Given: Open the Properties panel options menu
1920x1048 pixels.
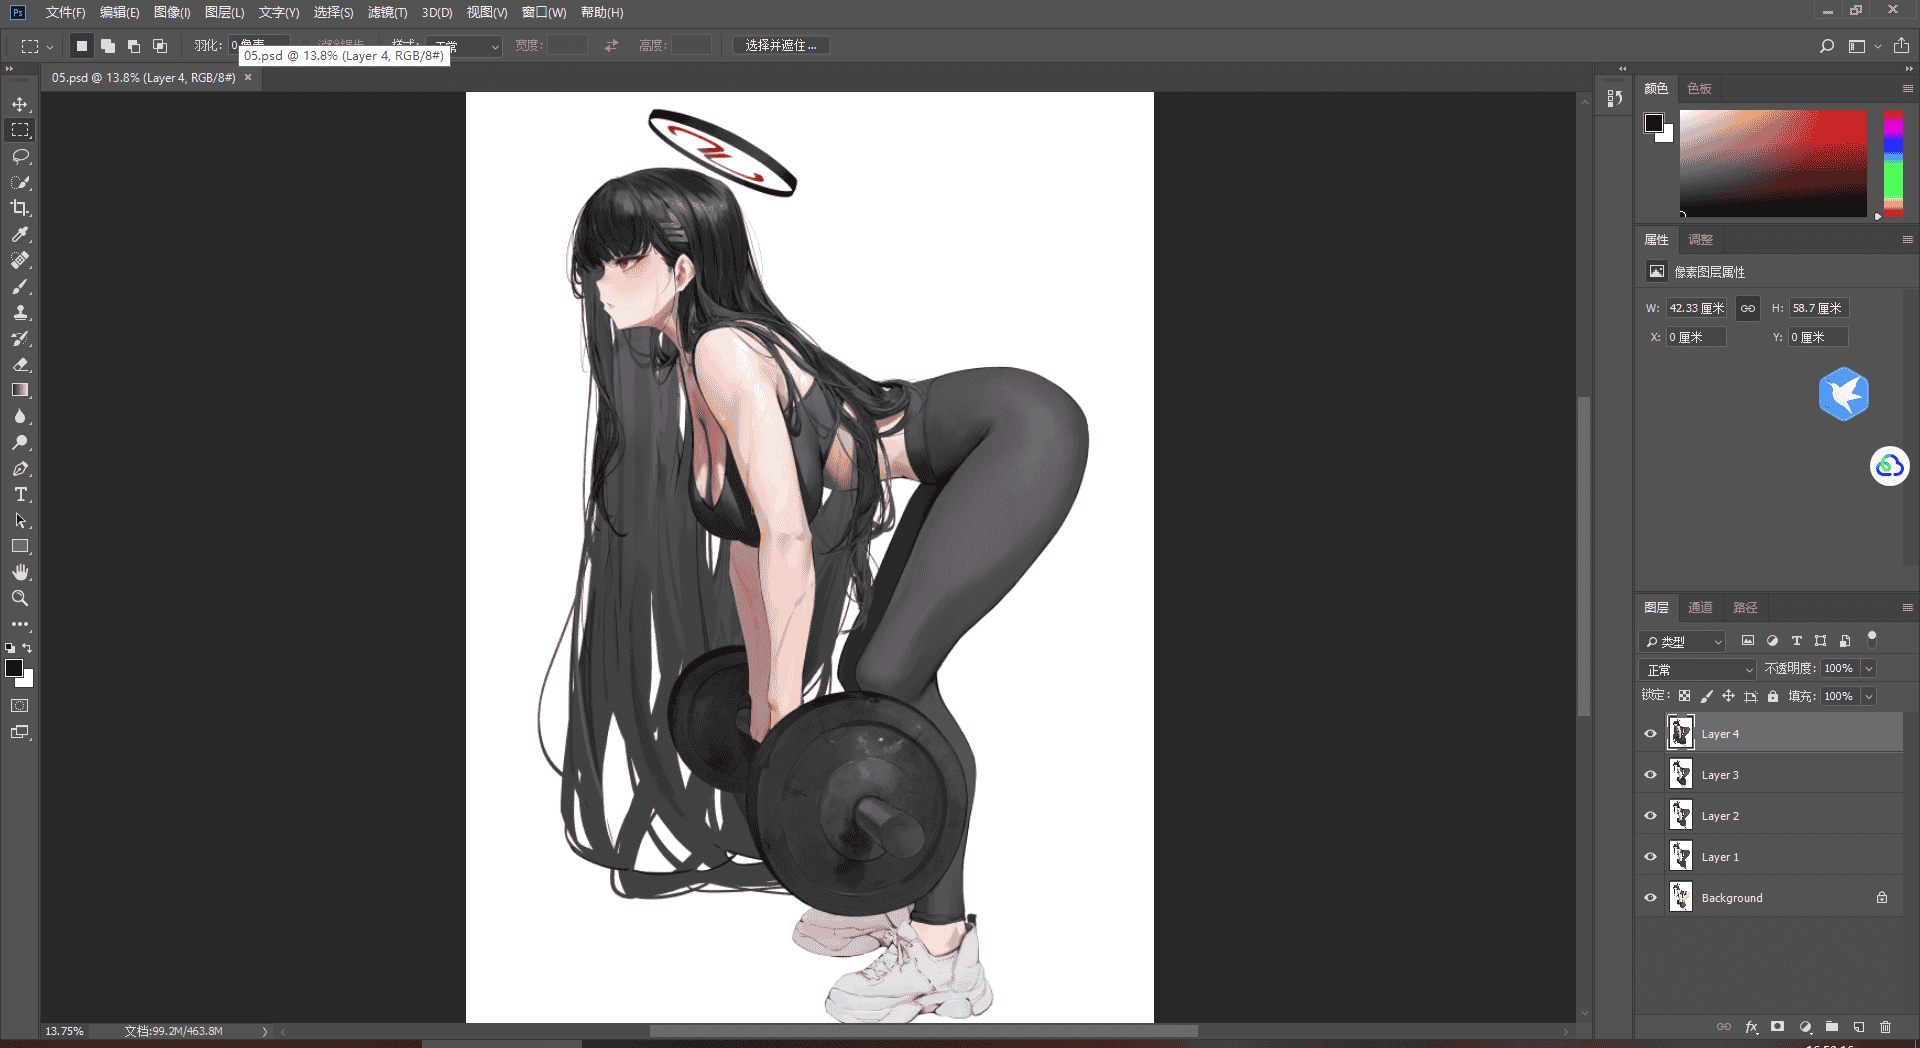Looking at the screenshot, I should (1908, 240).
